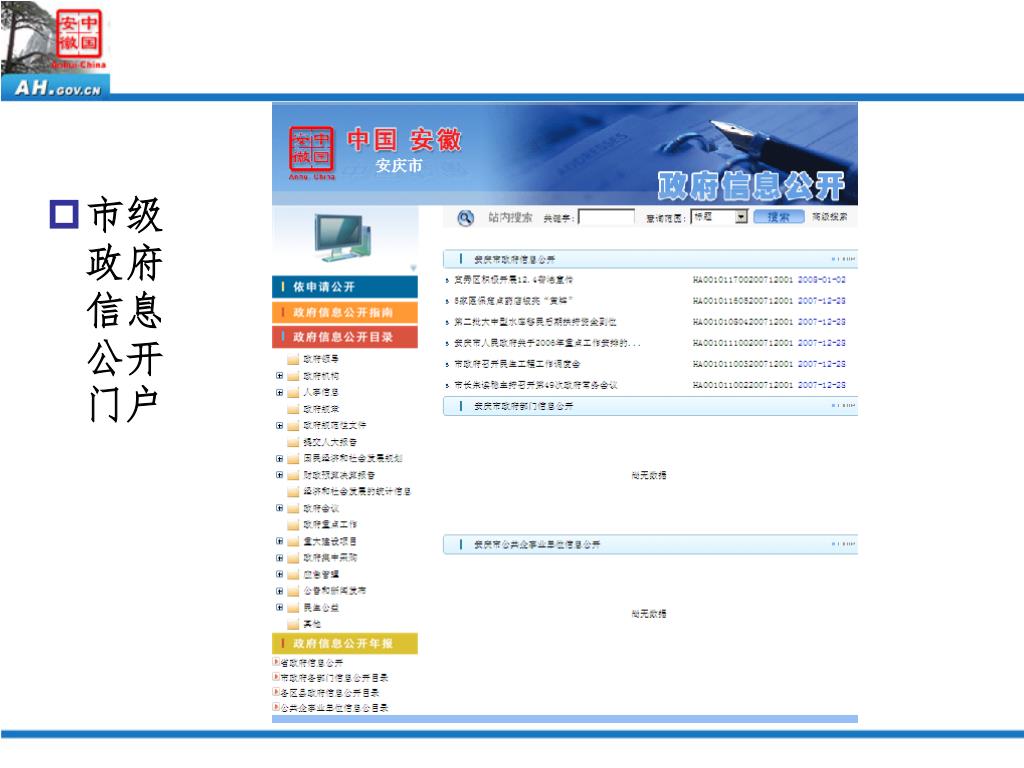Viewport: 1024px width, 768px height.
Task: Open the 5家医保定点药店被亮"黄牌" article
Action: pyautogui.click(x=514, y=301)
